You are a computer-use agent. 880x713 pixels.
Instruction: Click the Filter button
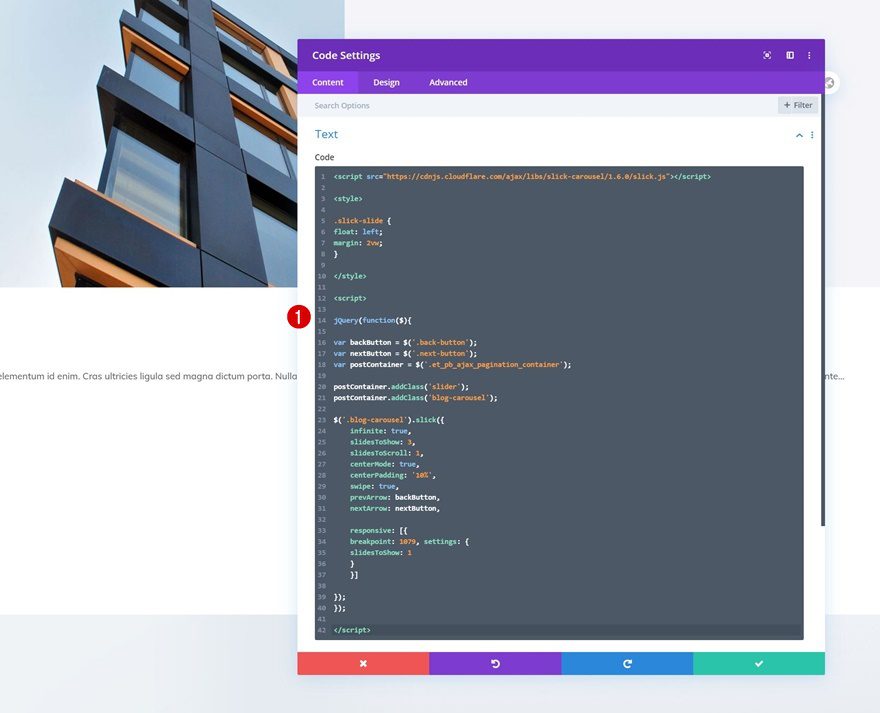798,105
